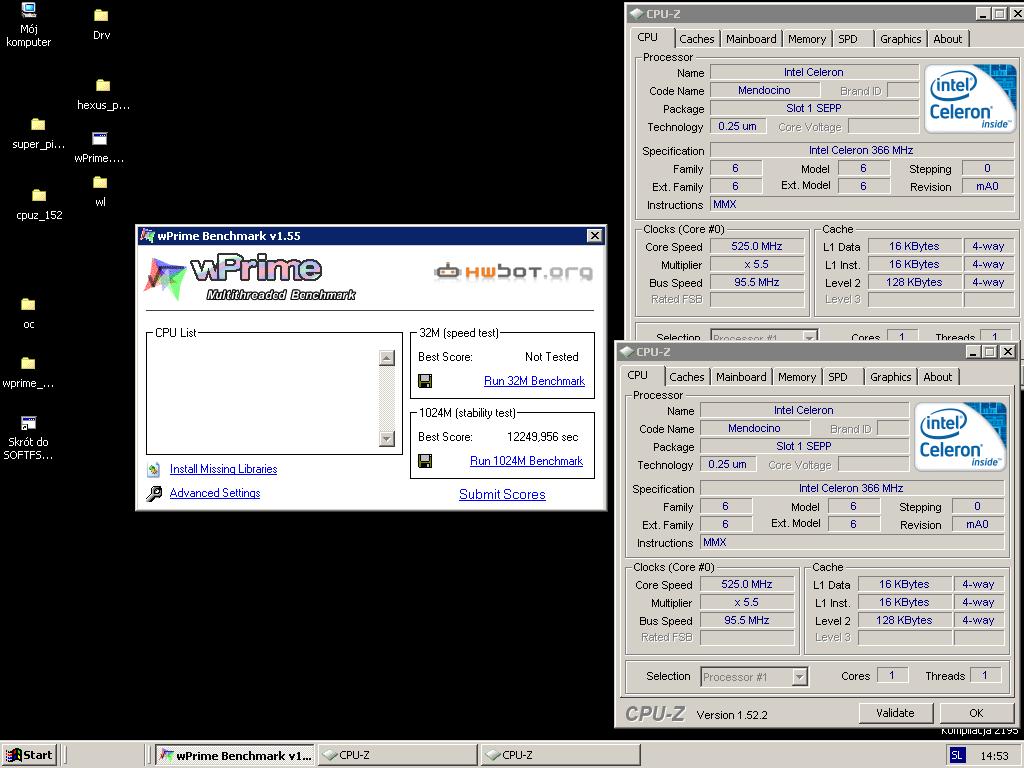Open Mainboard tab in back CPU-Z window
The image size is (1024, 768).
751,39
